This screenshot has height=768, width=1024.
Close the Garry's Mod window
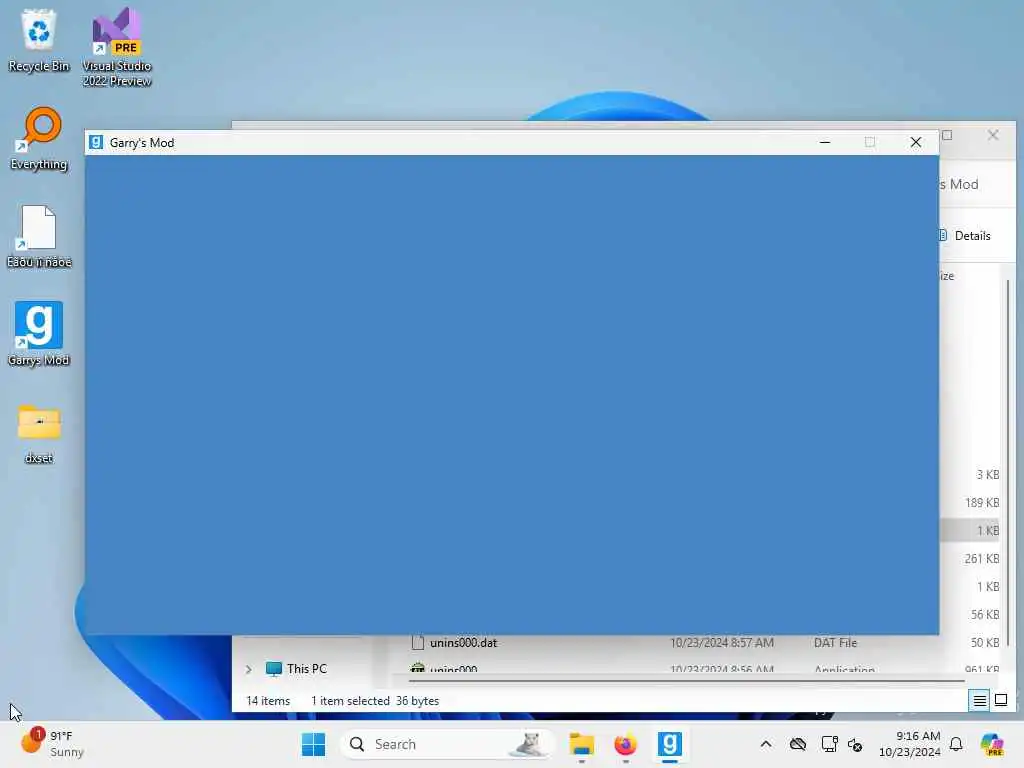[916, 142]
